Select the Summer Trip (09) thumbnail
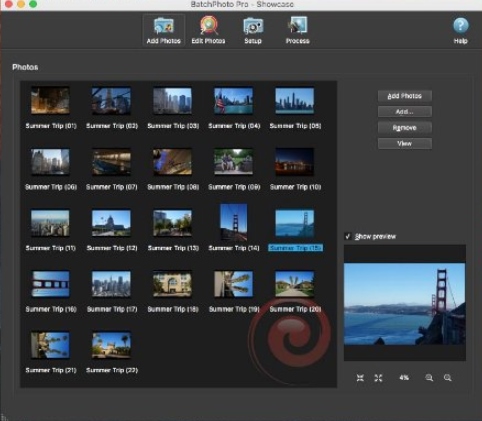The height and width of the screenshot is (421, 482). (233, 162)
